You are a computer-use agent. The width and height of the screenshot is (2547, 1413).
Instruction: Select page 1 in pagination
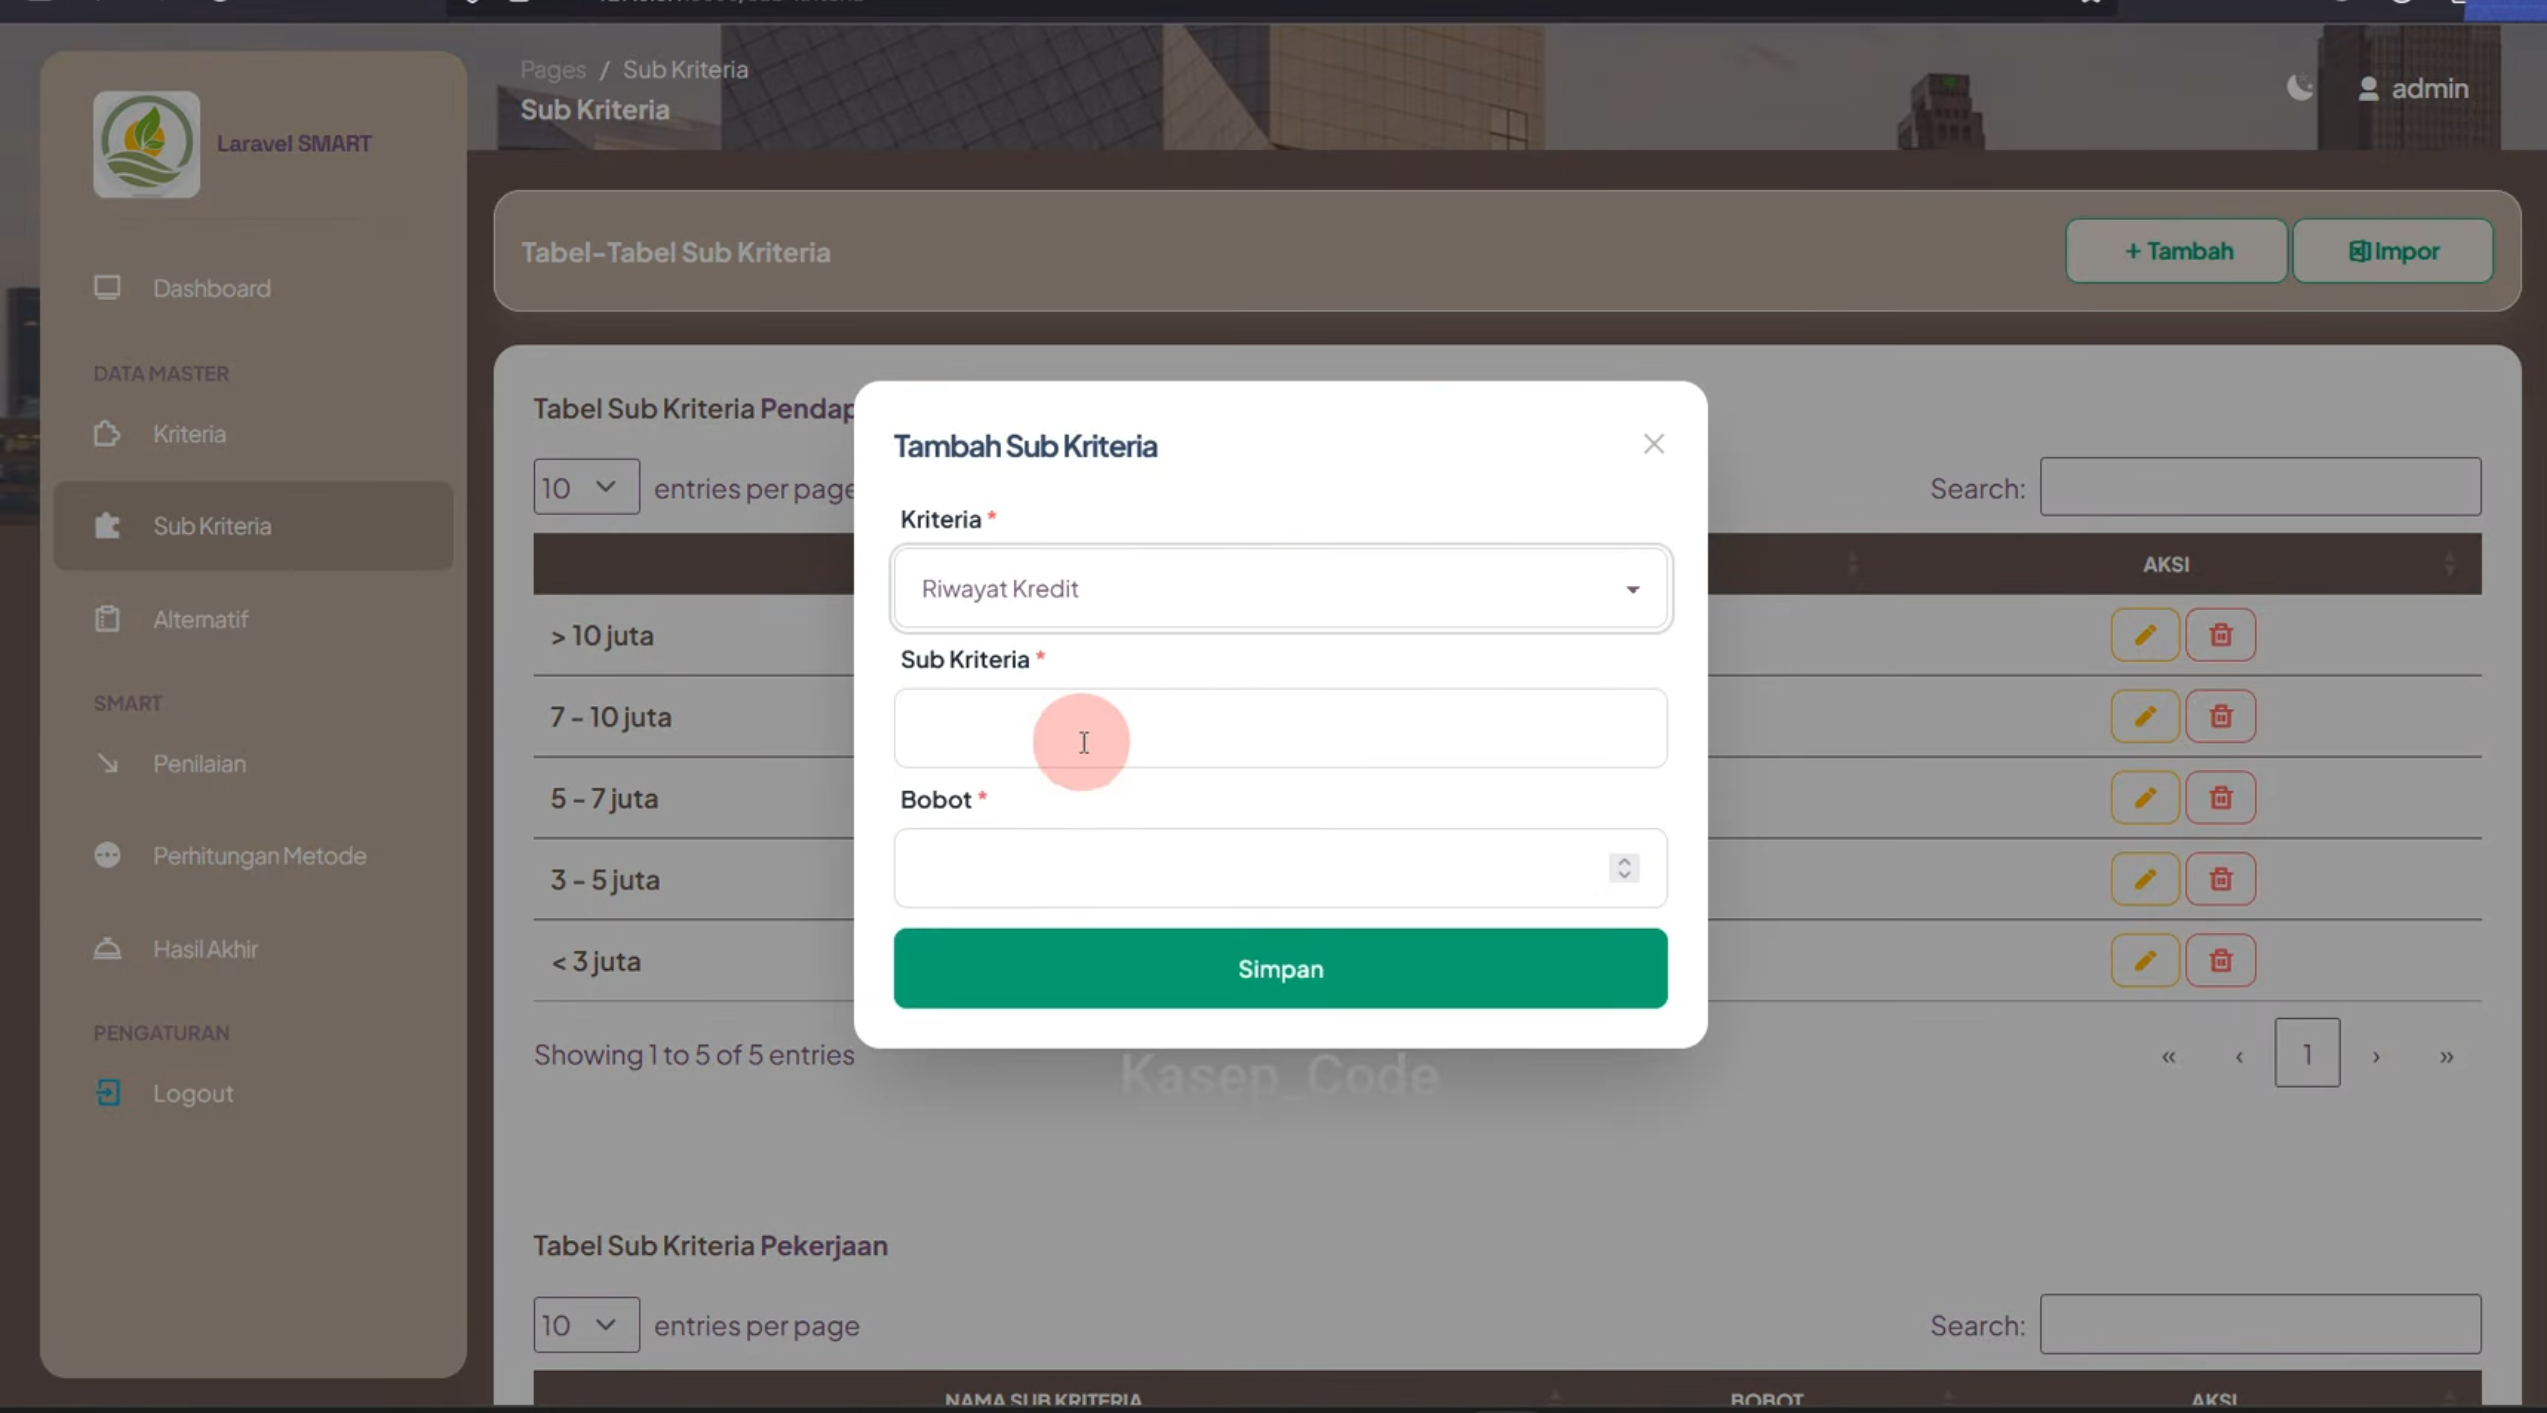(2307, 1053)
